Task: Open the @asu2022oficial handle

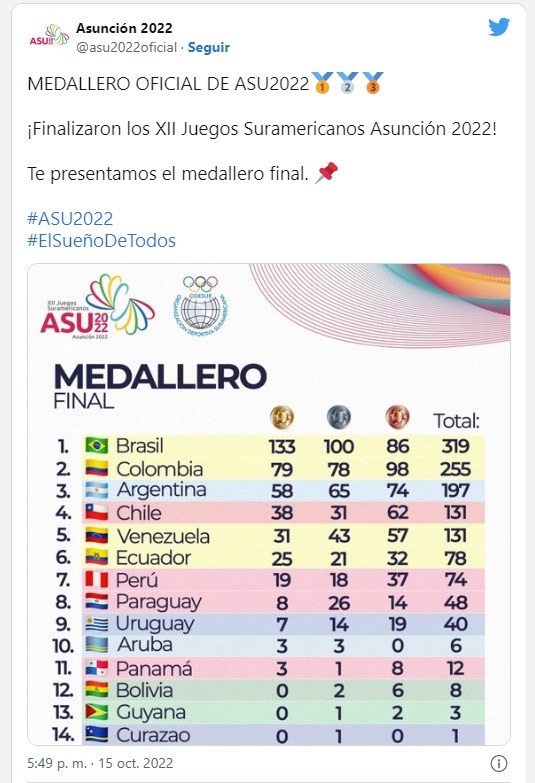Action: (126, 47)
